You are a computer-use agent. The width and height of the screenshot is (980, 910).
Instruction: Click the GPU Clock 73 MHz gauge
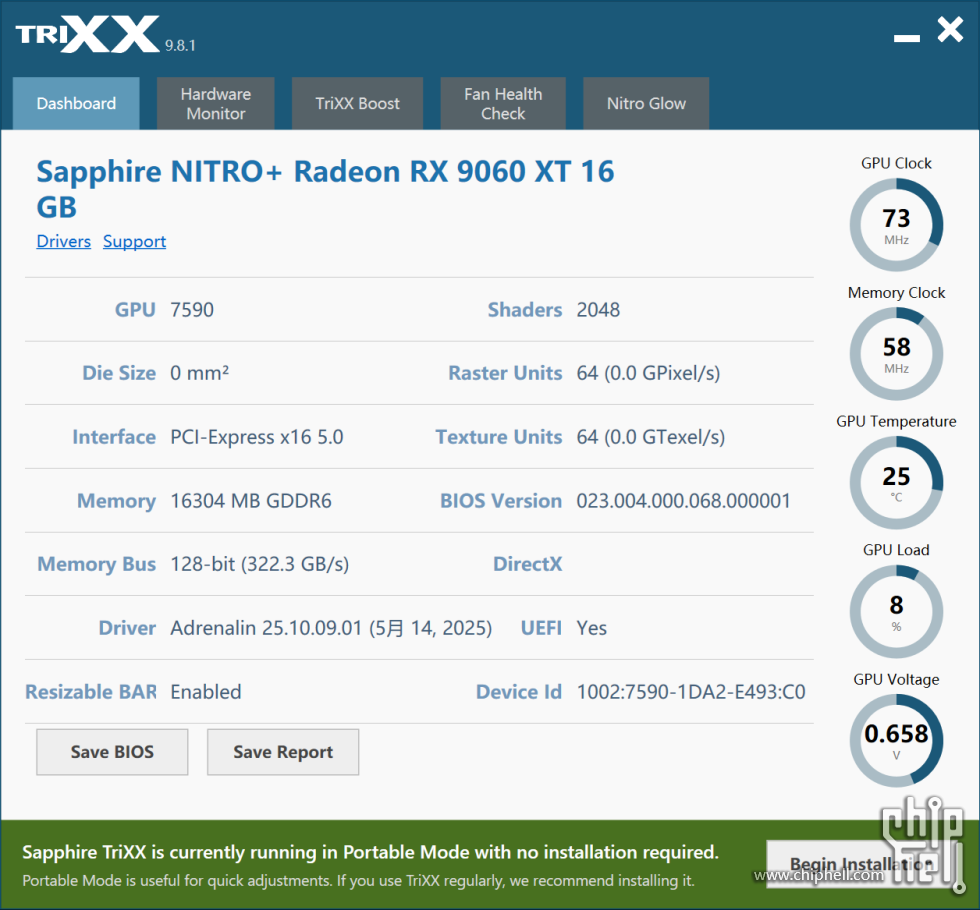pyautogui.click(x=896, y=225)
